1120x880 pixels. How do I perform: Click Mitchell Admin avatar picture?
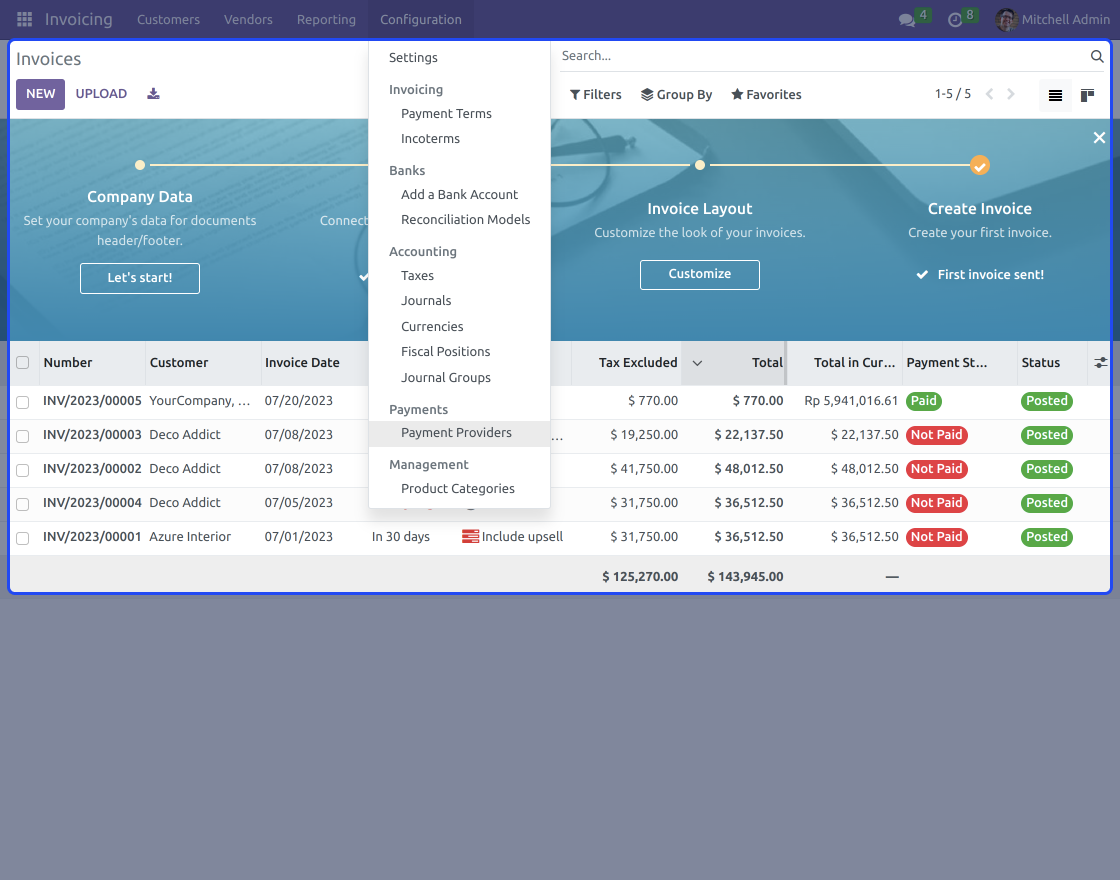click(x=1006, y=19)
